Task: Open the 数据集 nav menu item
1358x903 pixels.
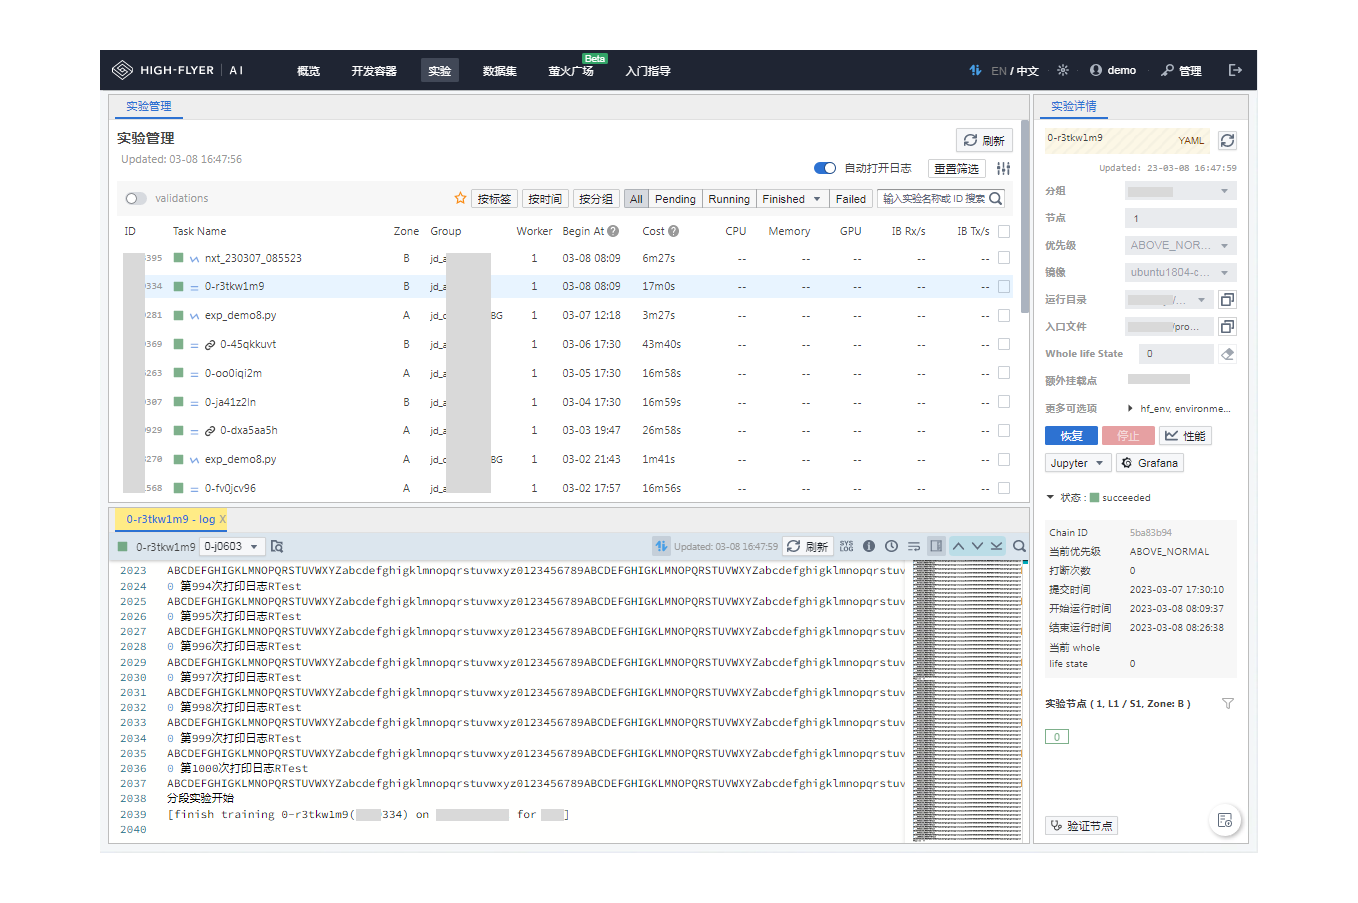Action: point(499,71)
